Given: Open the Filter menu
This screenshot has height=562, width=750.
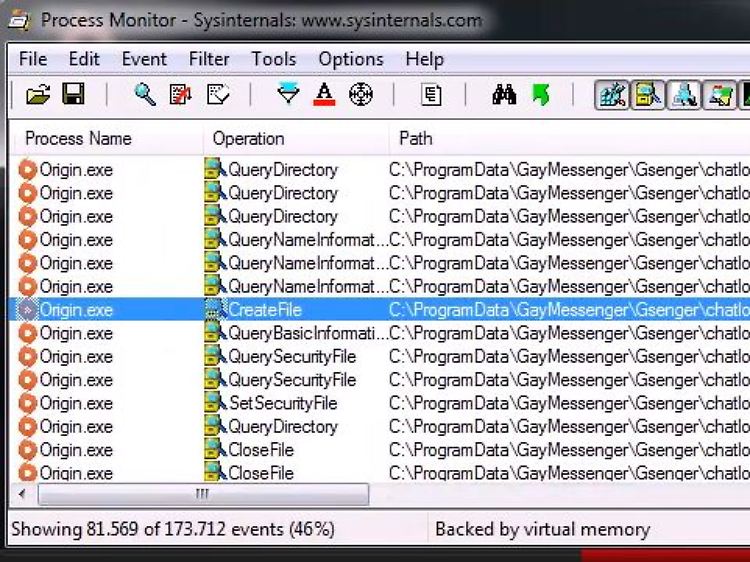Looking at the screenshot, I should tap(209, 59).
